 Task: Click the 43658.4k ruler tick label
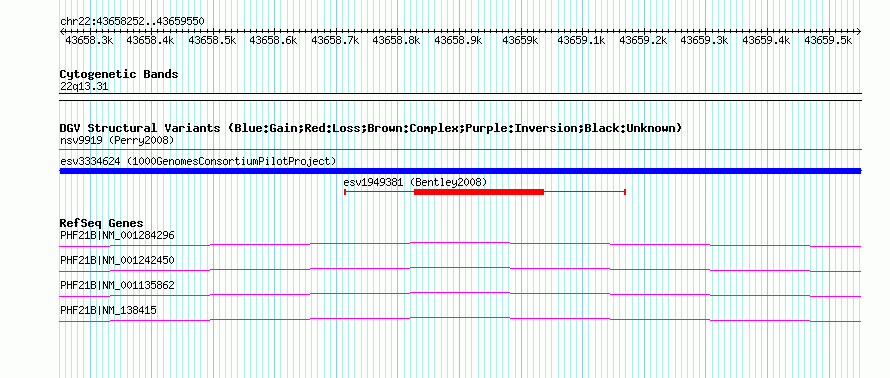(x=150, y=40)
